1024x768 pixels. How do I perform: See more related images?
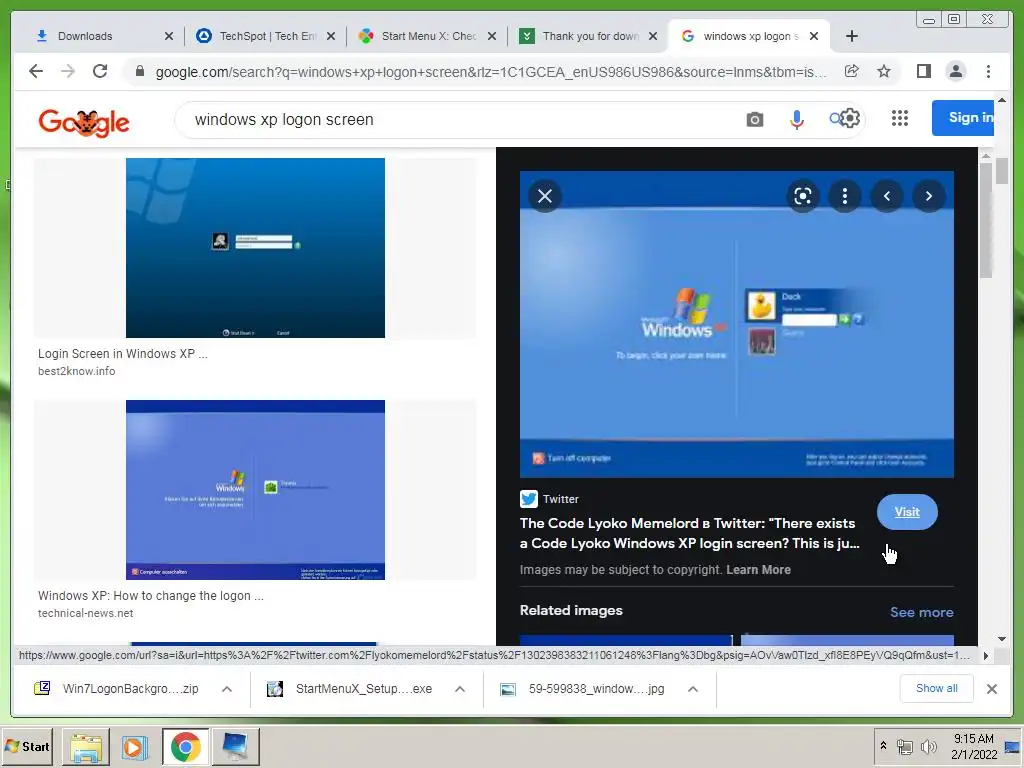[921, 613]
